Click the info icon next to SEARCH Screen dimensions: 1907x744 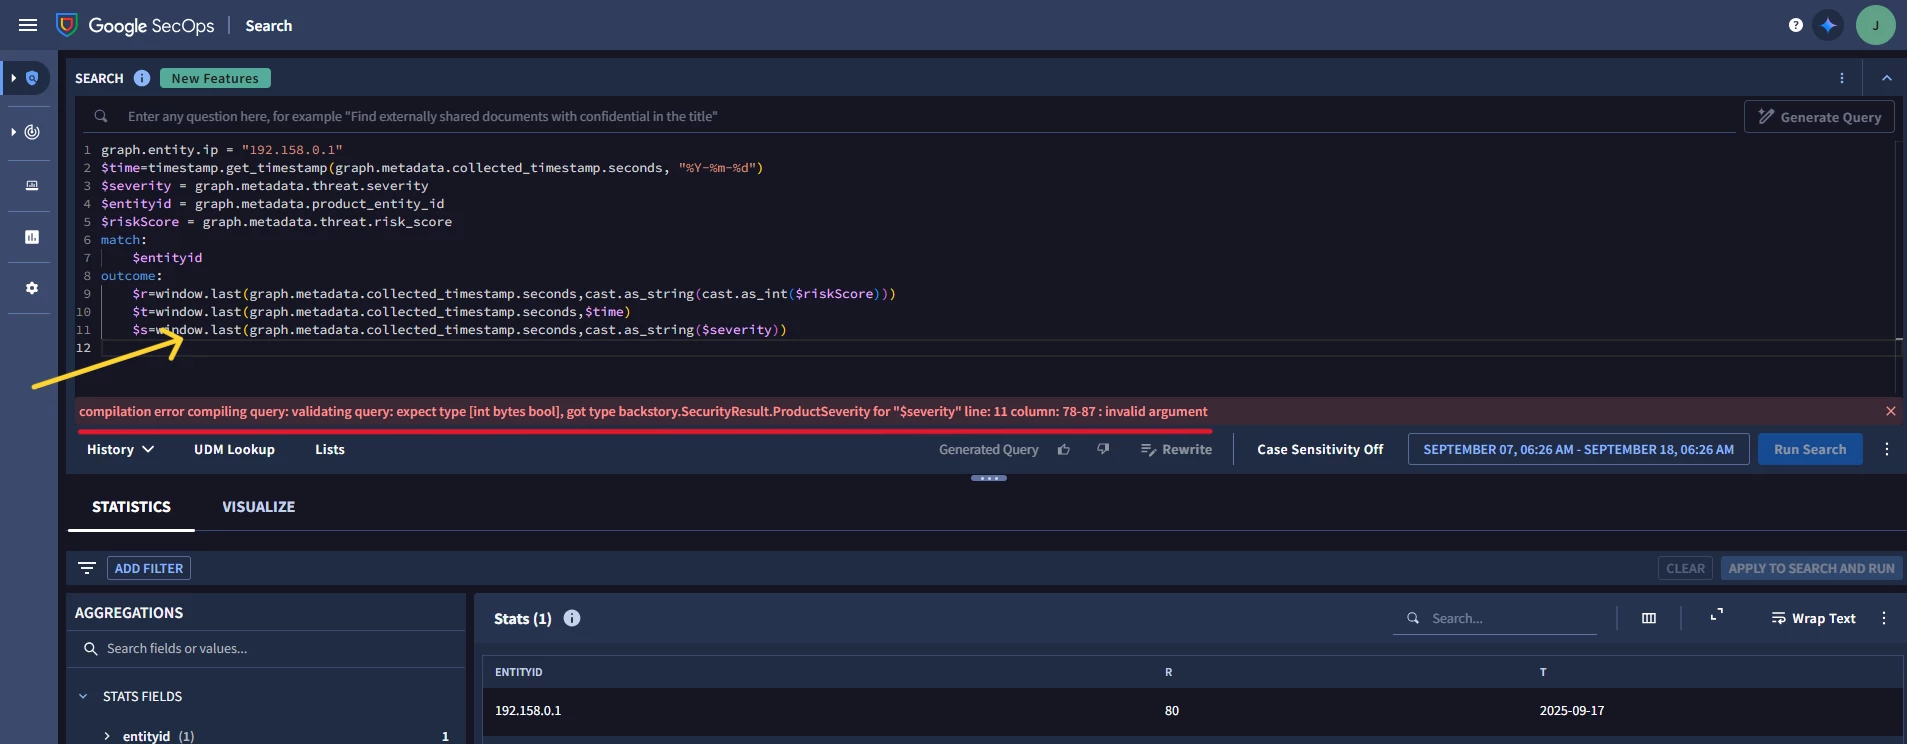point(142,78)
